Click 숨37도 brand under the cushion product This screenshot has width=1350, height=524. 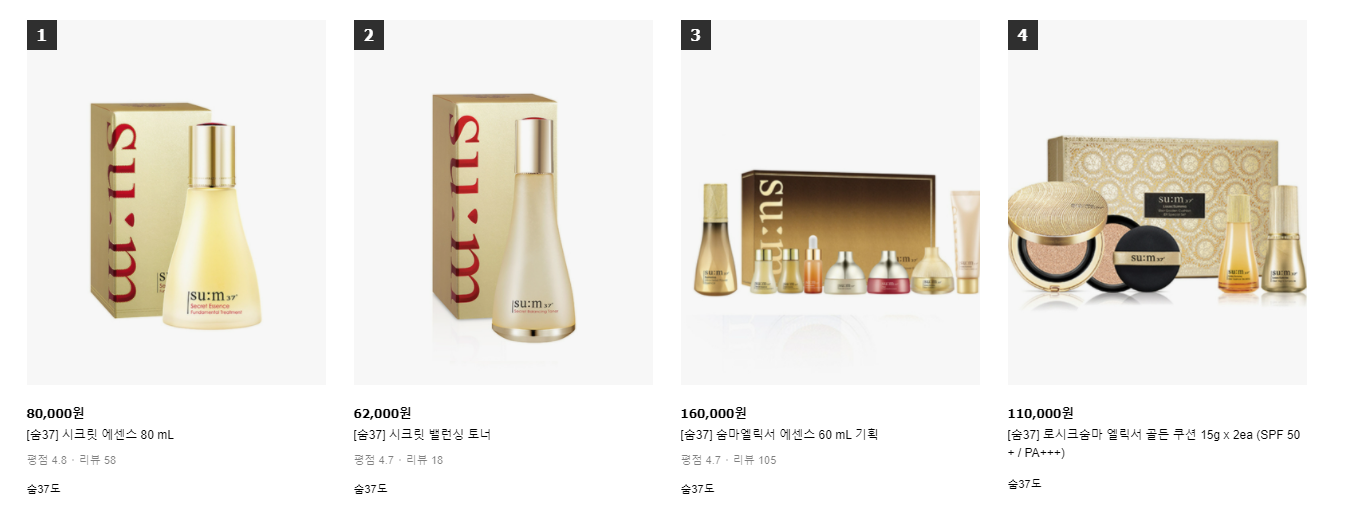point(1024,484)
